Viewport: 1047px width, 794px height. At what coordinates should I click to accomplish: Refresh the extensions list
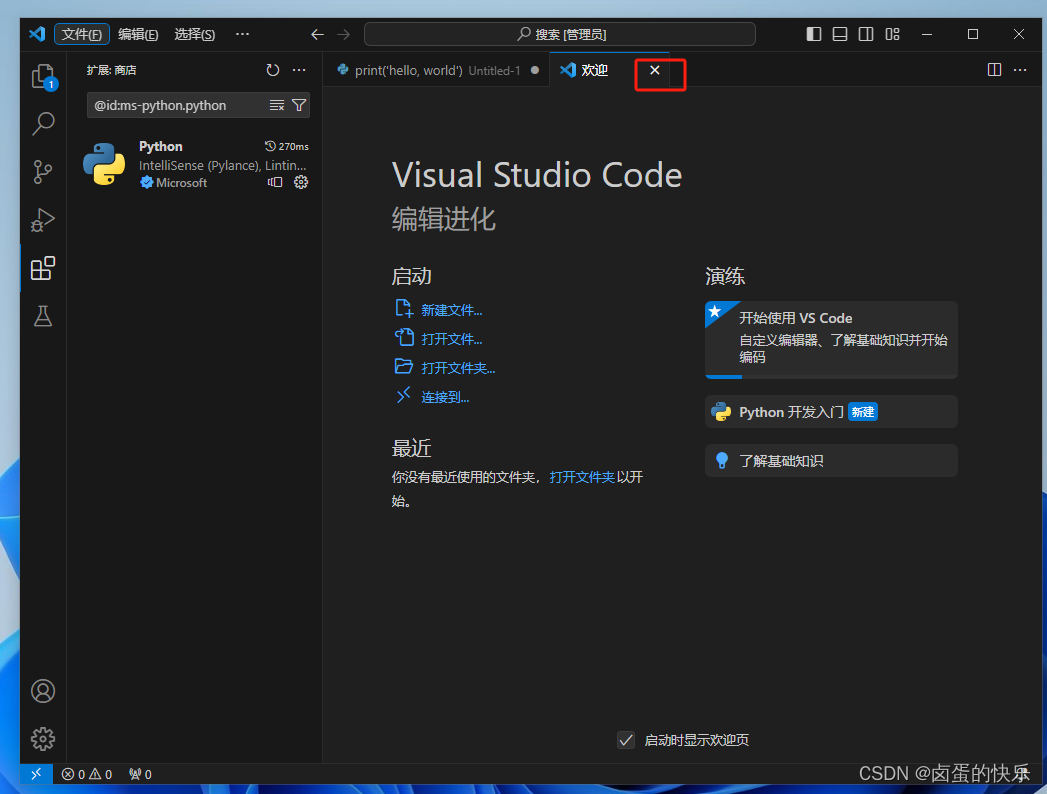coord(272,70)
